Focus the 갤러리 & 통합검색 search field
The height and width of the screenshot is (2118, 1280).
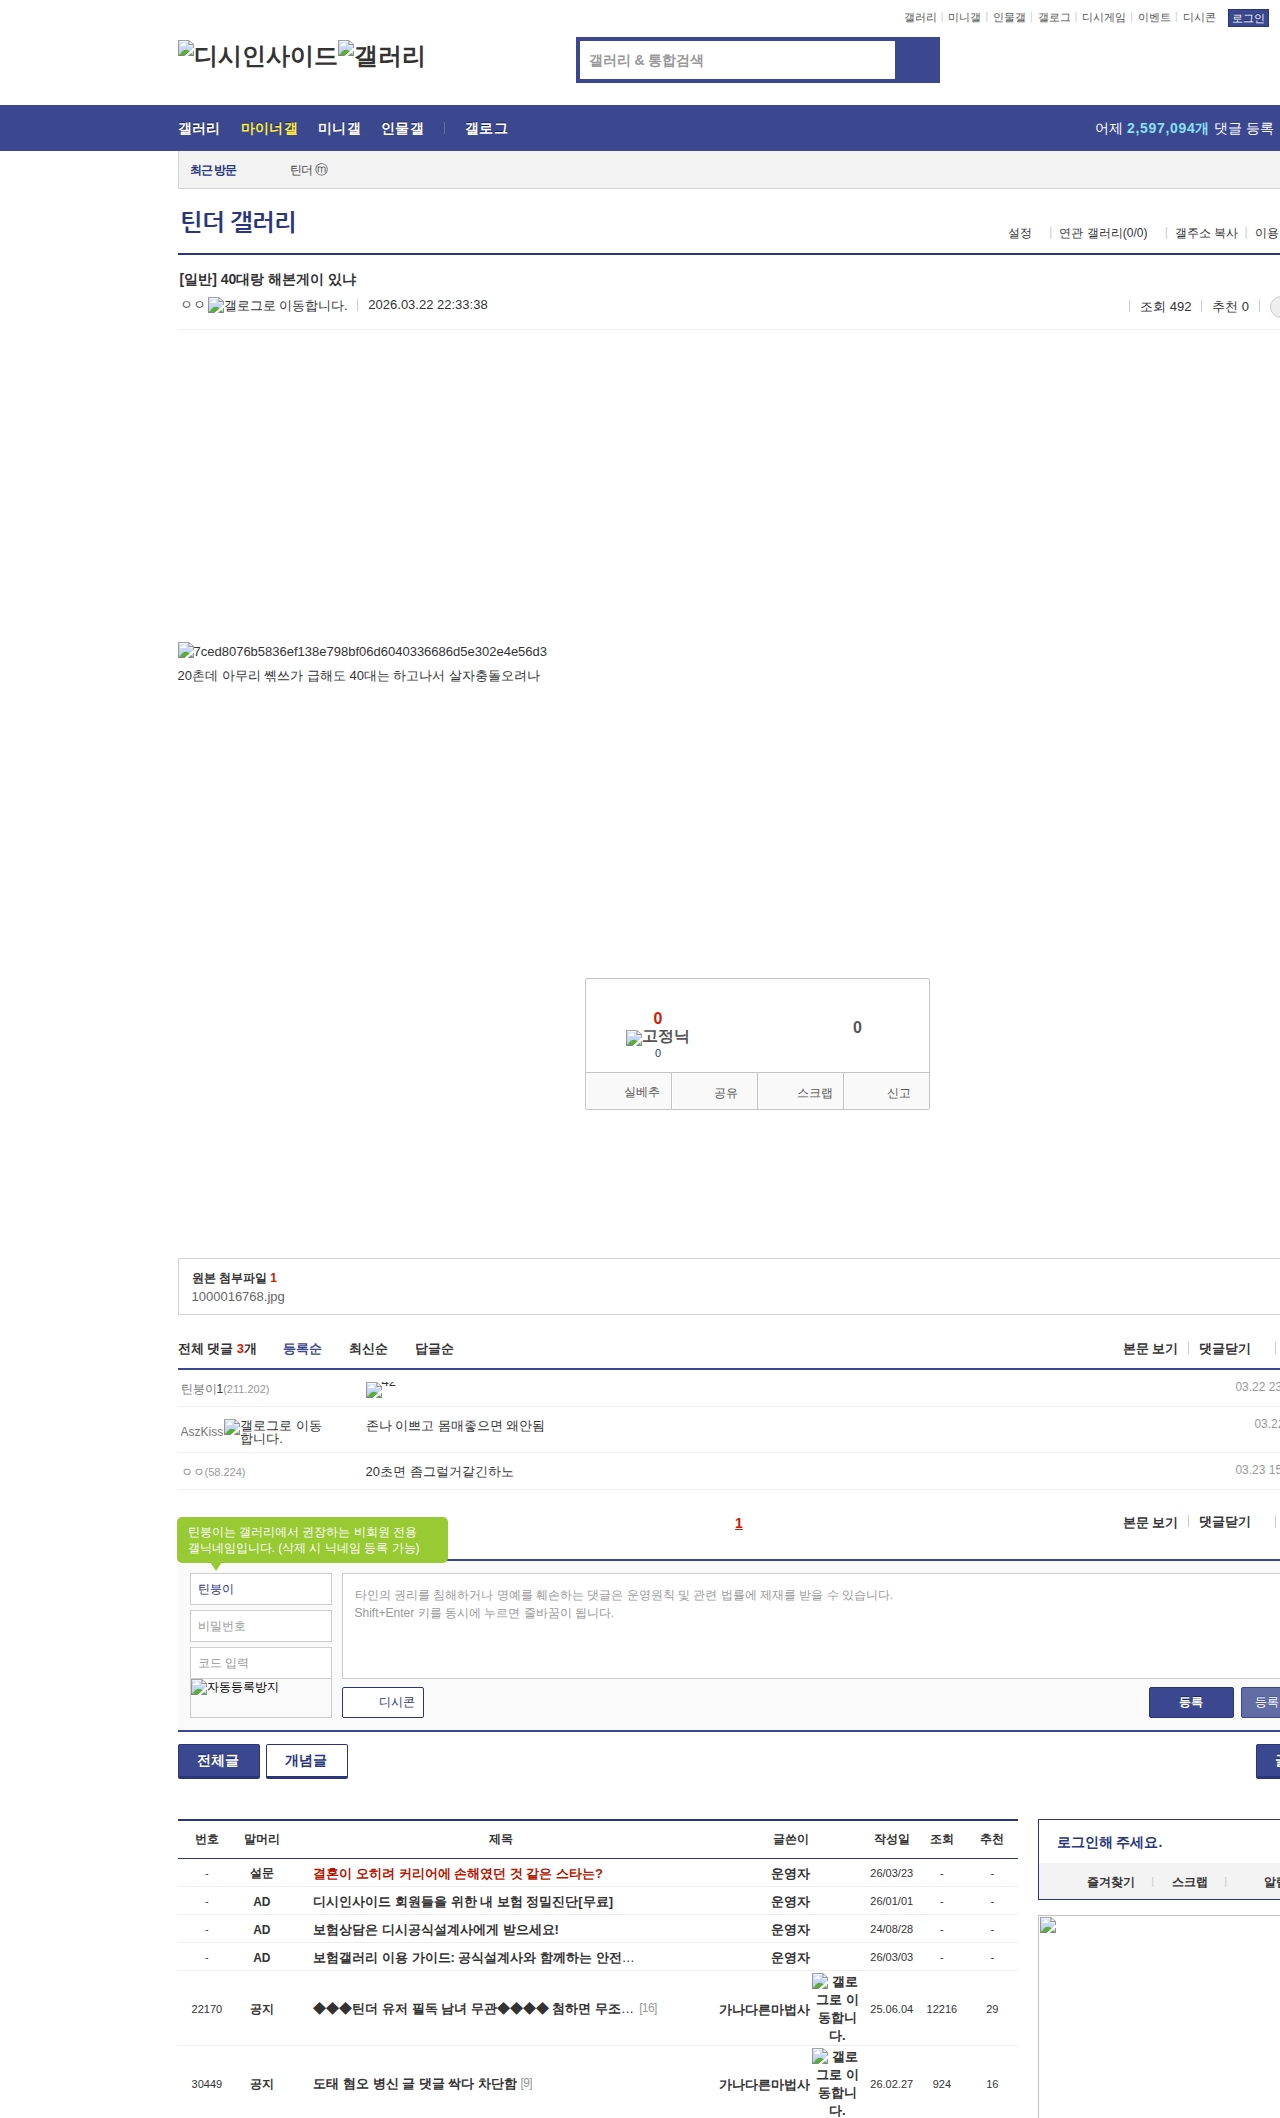point(738,60)
